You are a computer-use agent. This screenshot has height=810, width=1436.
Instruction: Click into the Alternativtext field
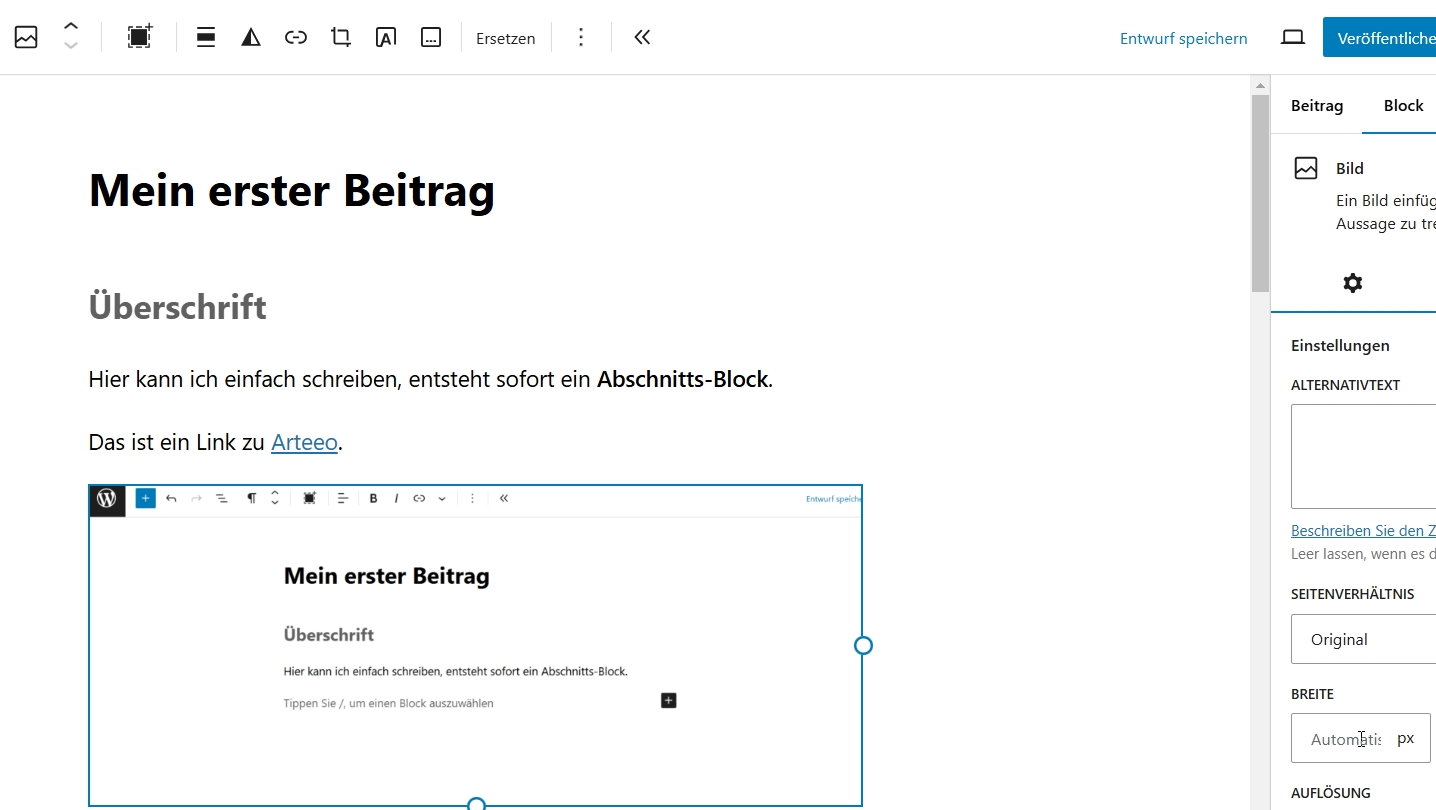pos(1363,456)
